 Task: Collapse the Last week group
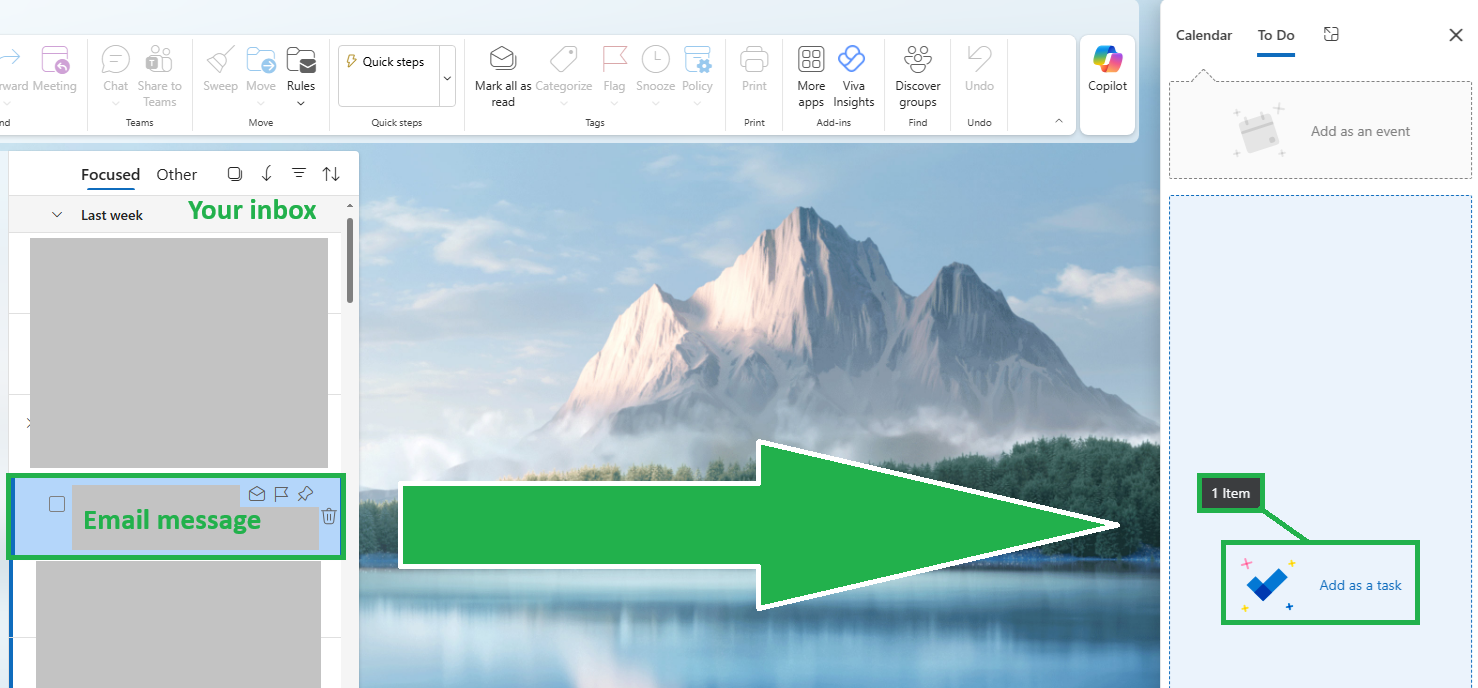57,215
